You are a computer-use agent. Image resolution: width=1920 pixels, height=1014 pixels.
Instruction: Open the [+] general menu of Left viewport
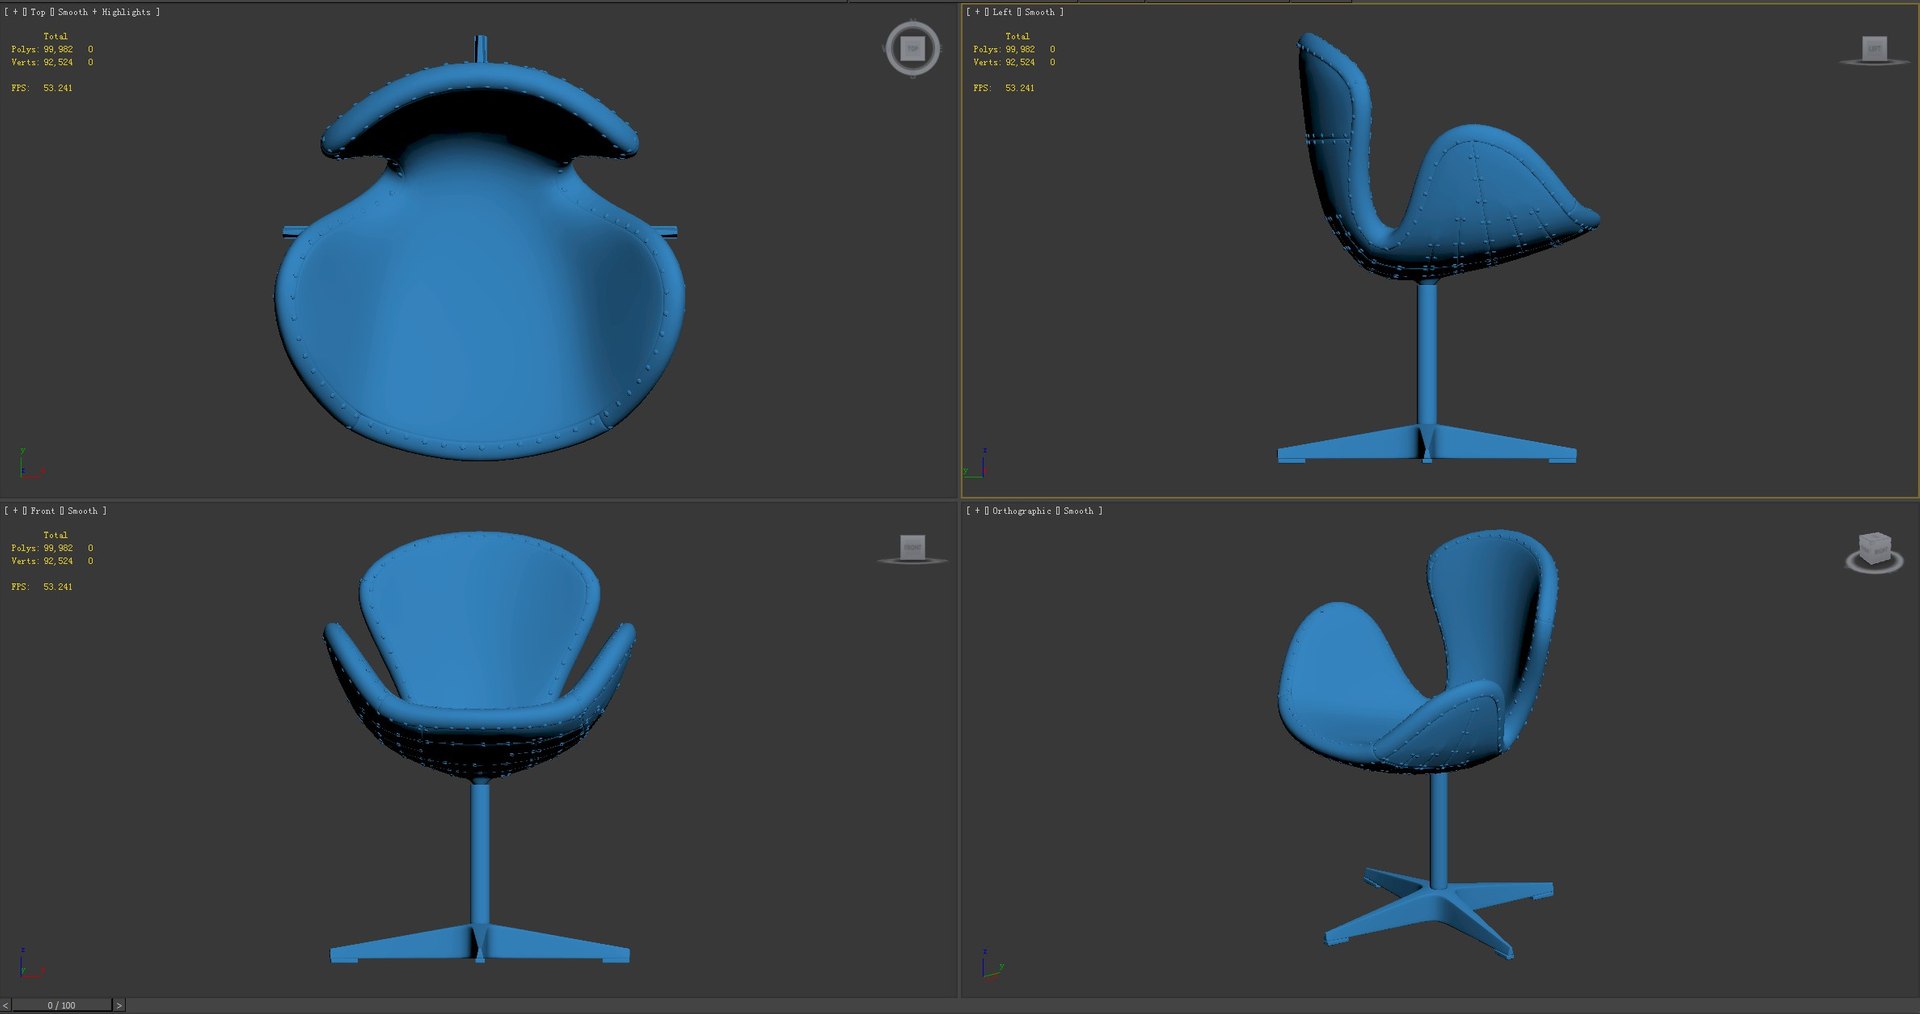click(977, 12)
